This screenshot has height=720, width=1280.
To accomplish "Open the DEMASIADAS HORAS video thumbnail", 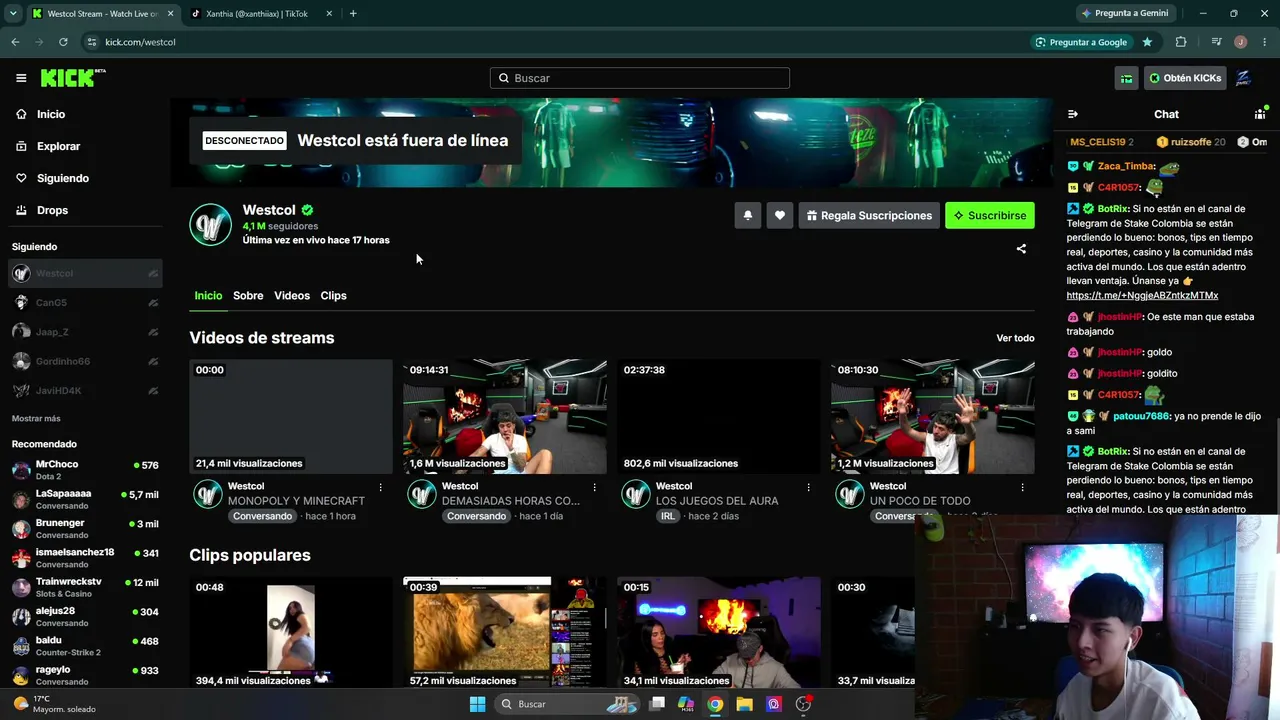I will point(505,417).
